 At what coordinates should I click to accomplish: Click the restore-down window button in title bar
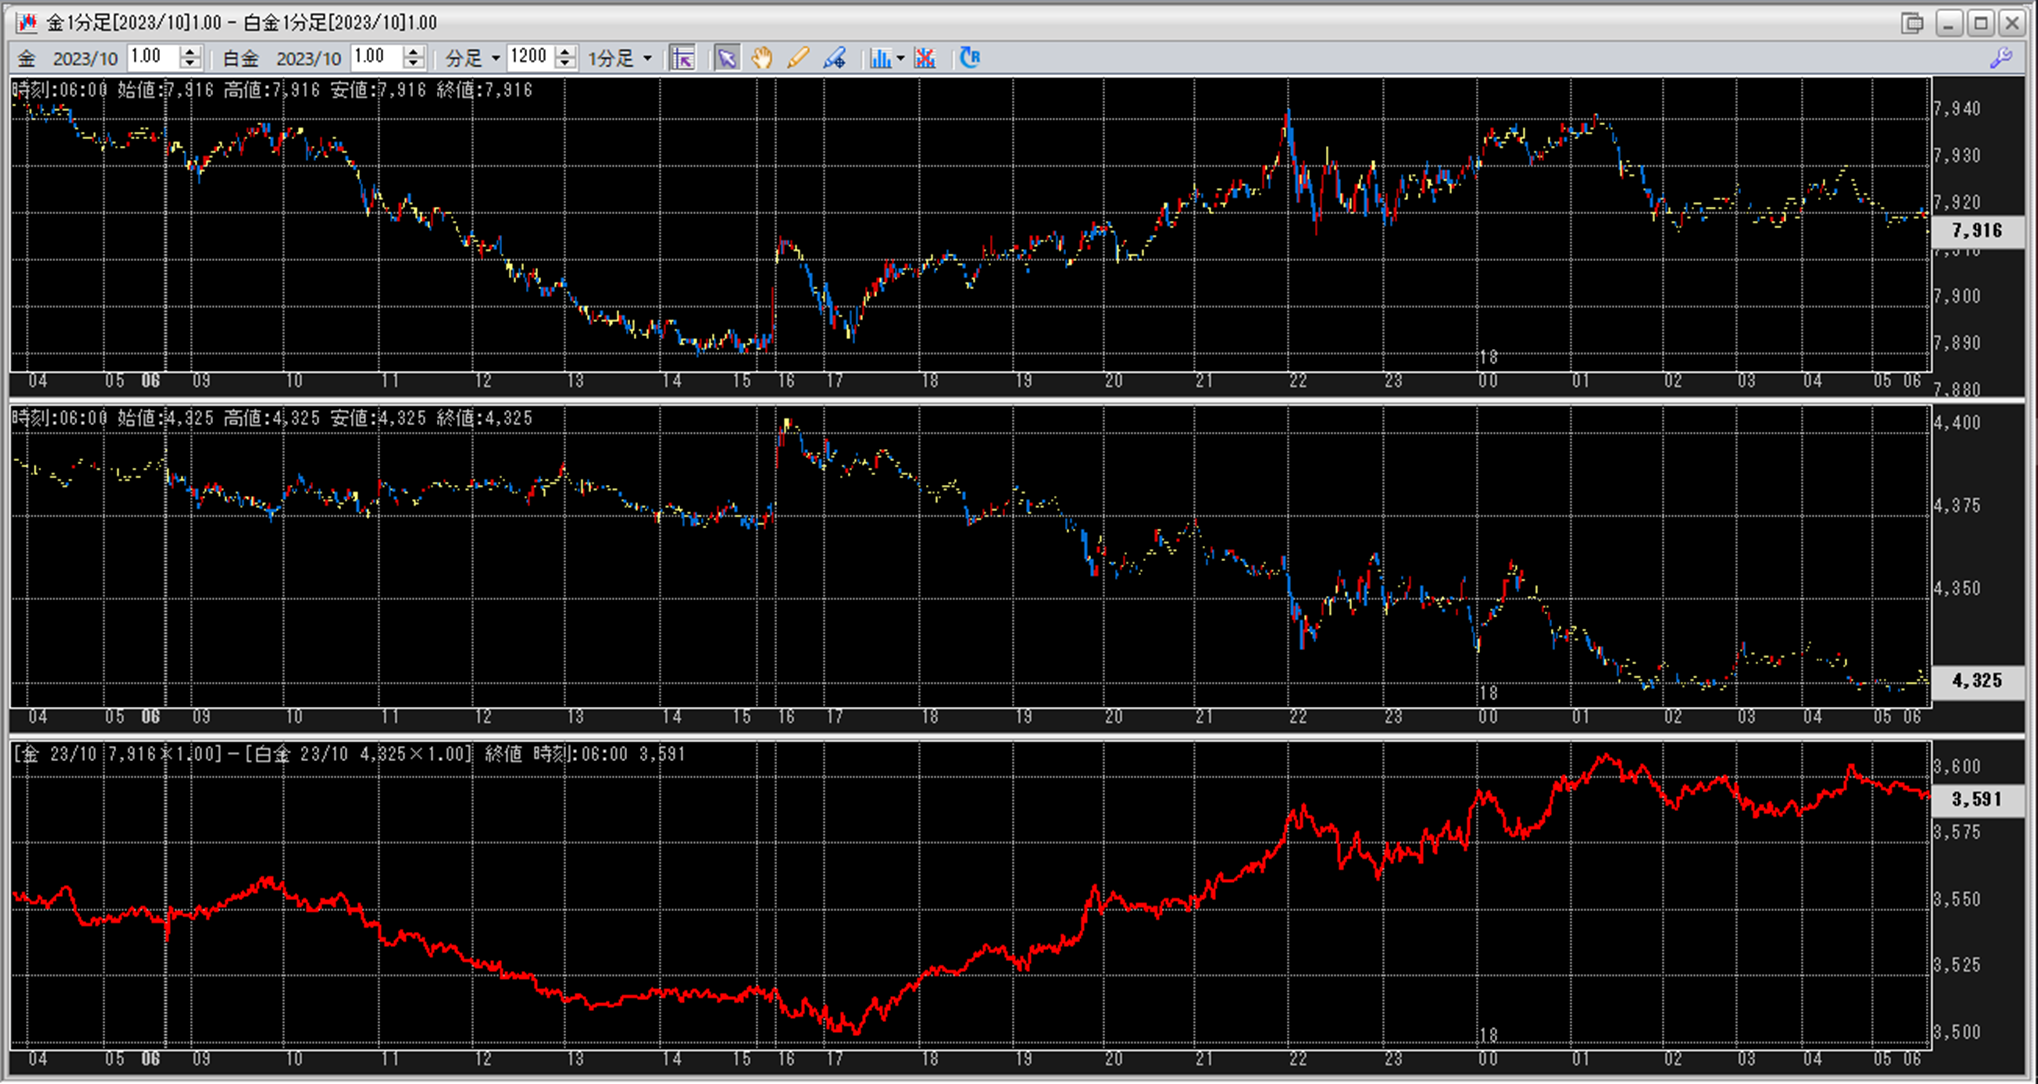point(1912,22)
